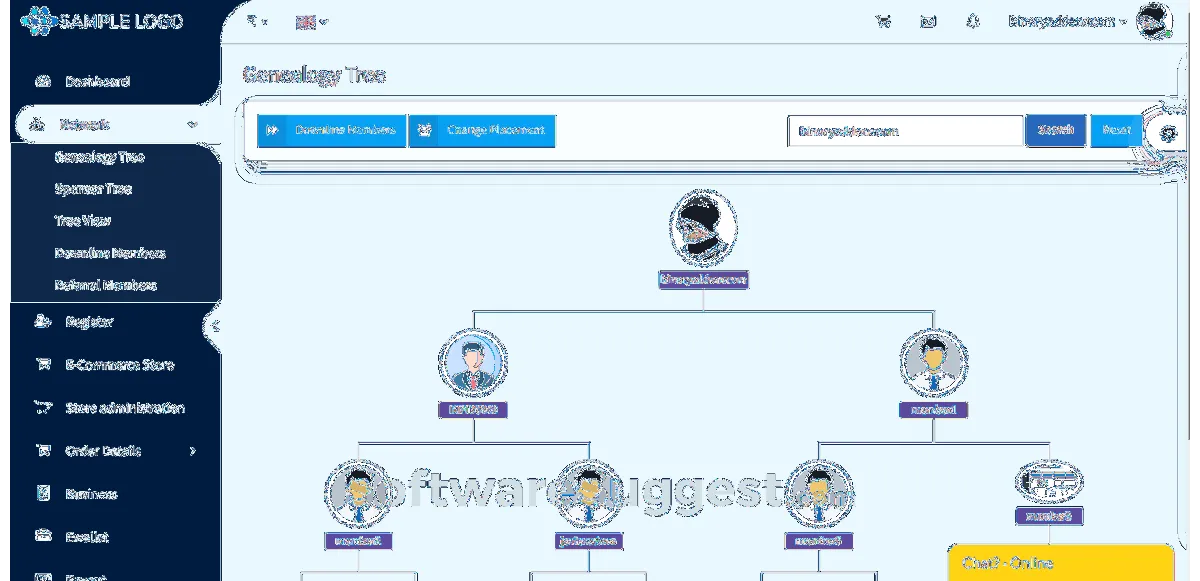Viewport: 1200px width, 581px height.
Task: Open the Dashboard sidebar item
Action: tap(97, 82)
